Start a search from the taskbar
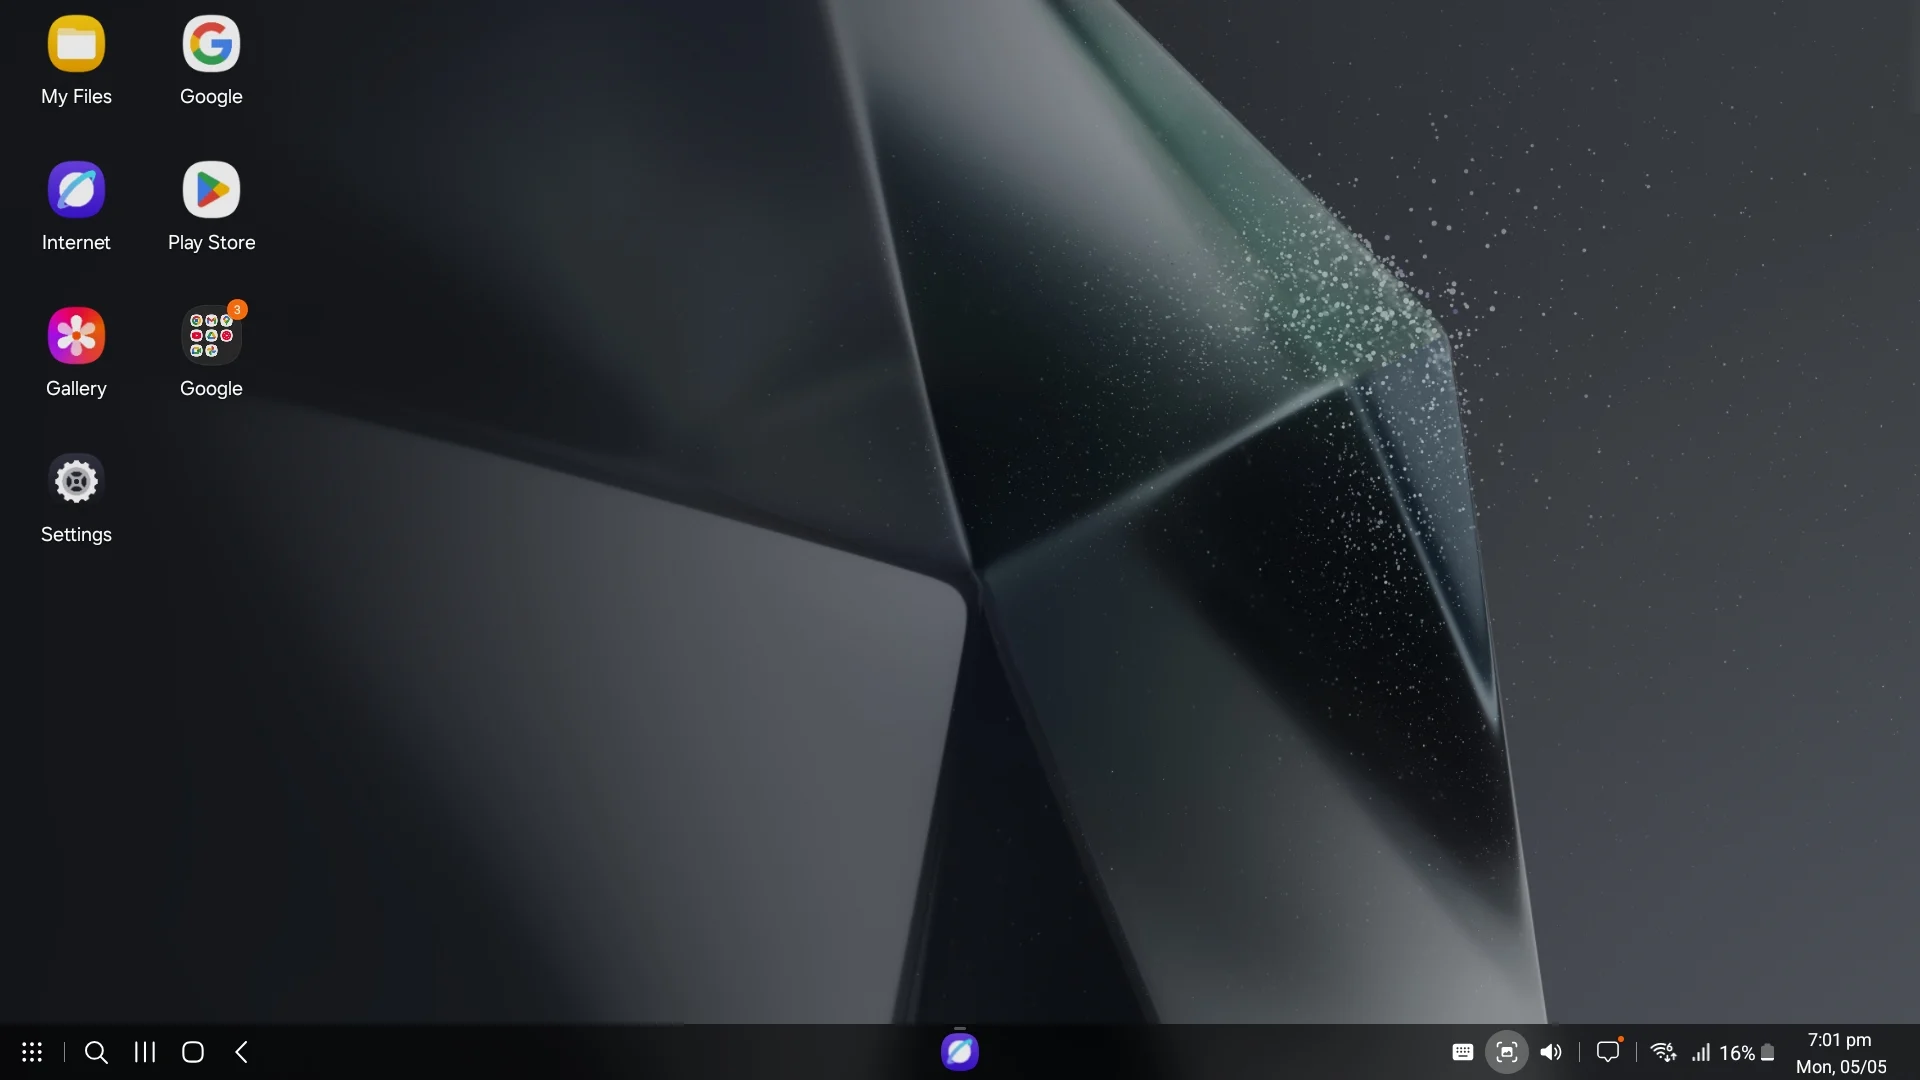Screen dimensions: 1920x1080 click(95, 1052)
